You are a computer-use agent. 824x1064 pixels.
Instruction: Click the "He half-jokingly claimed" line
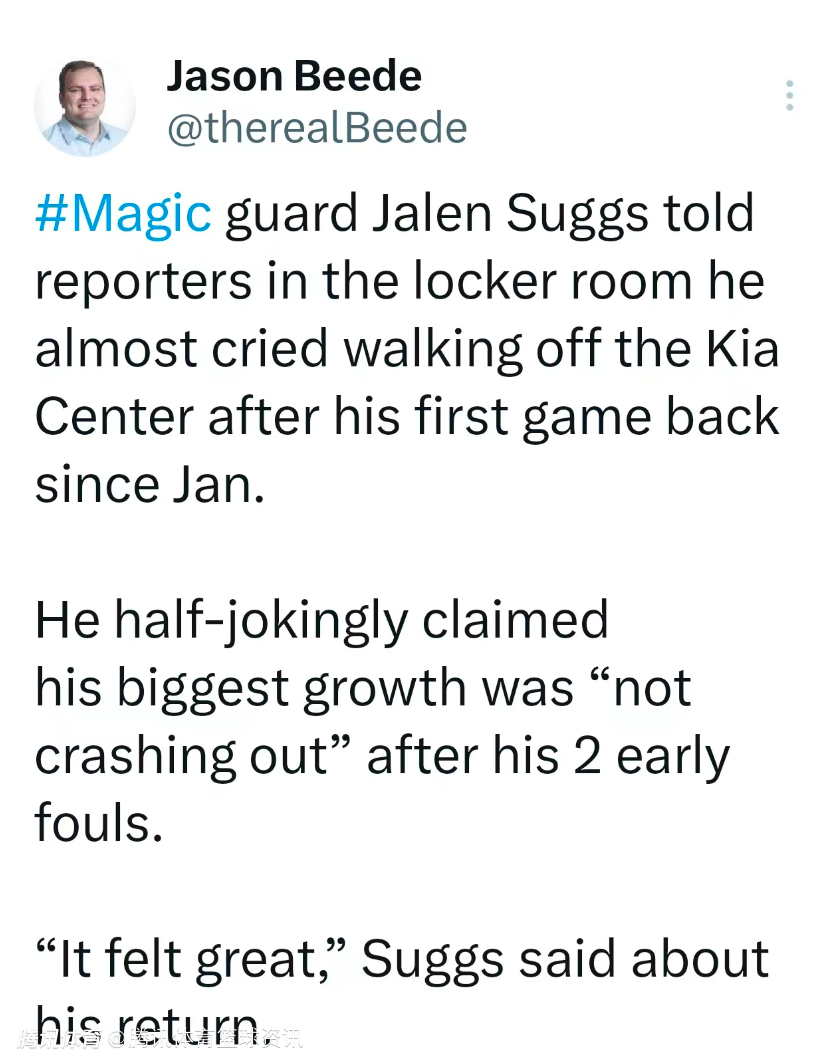click(321, 620)
